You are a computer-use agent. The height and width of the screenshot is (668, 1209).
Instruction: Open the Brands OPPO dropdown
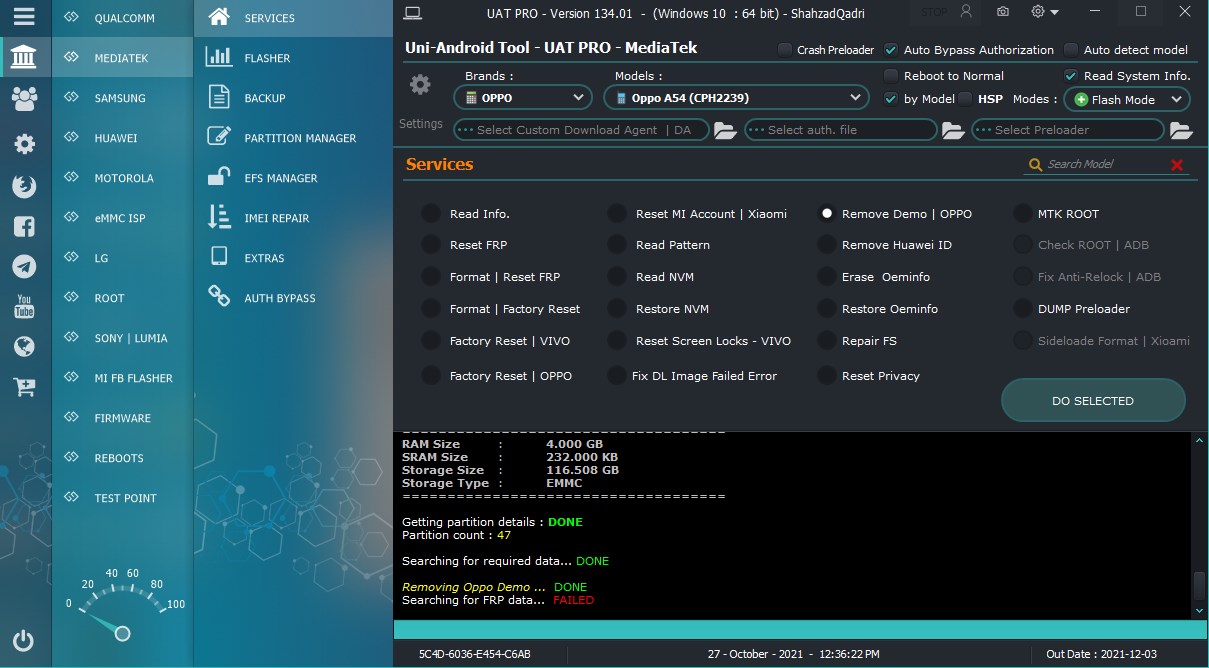point(523,98)
